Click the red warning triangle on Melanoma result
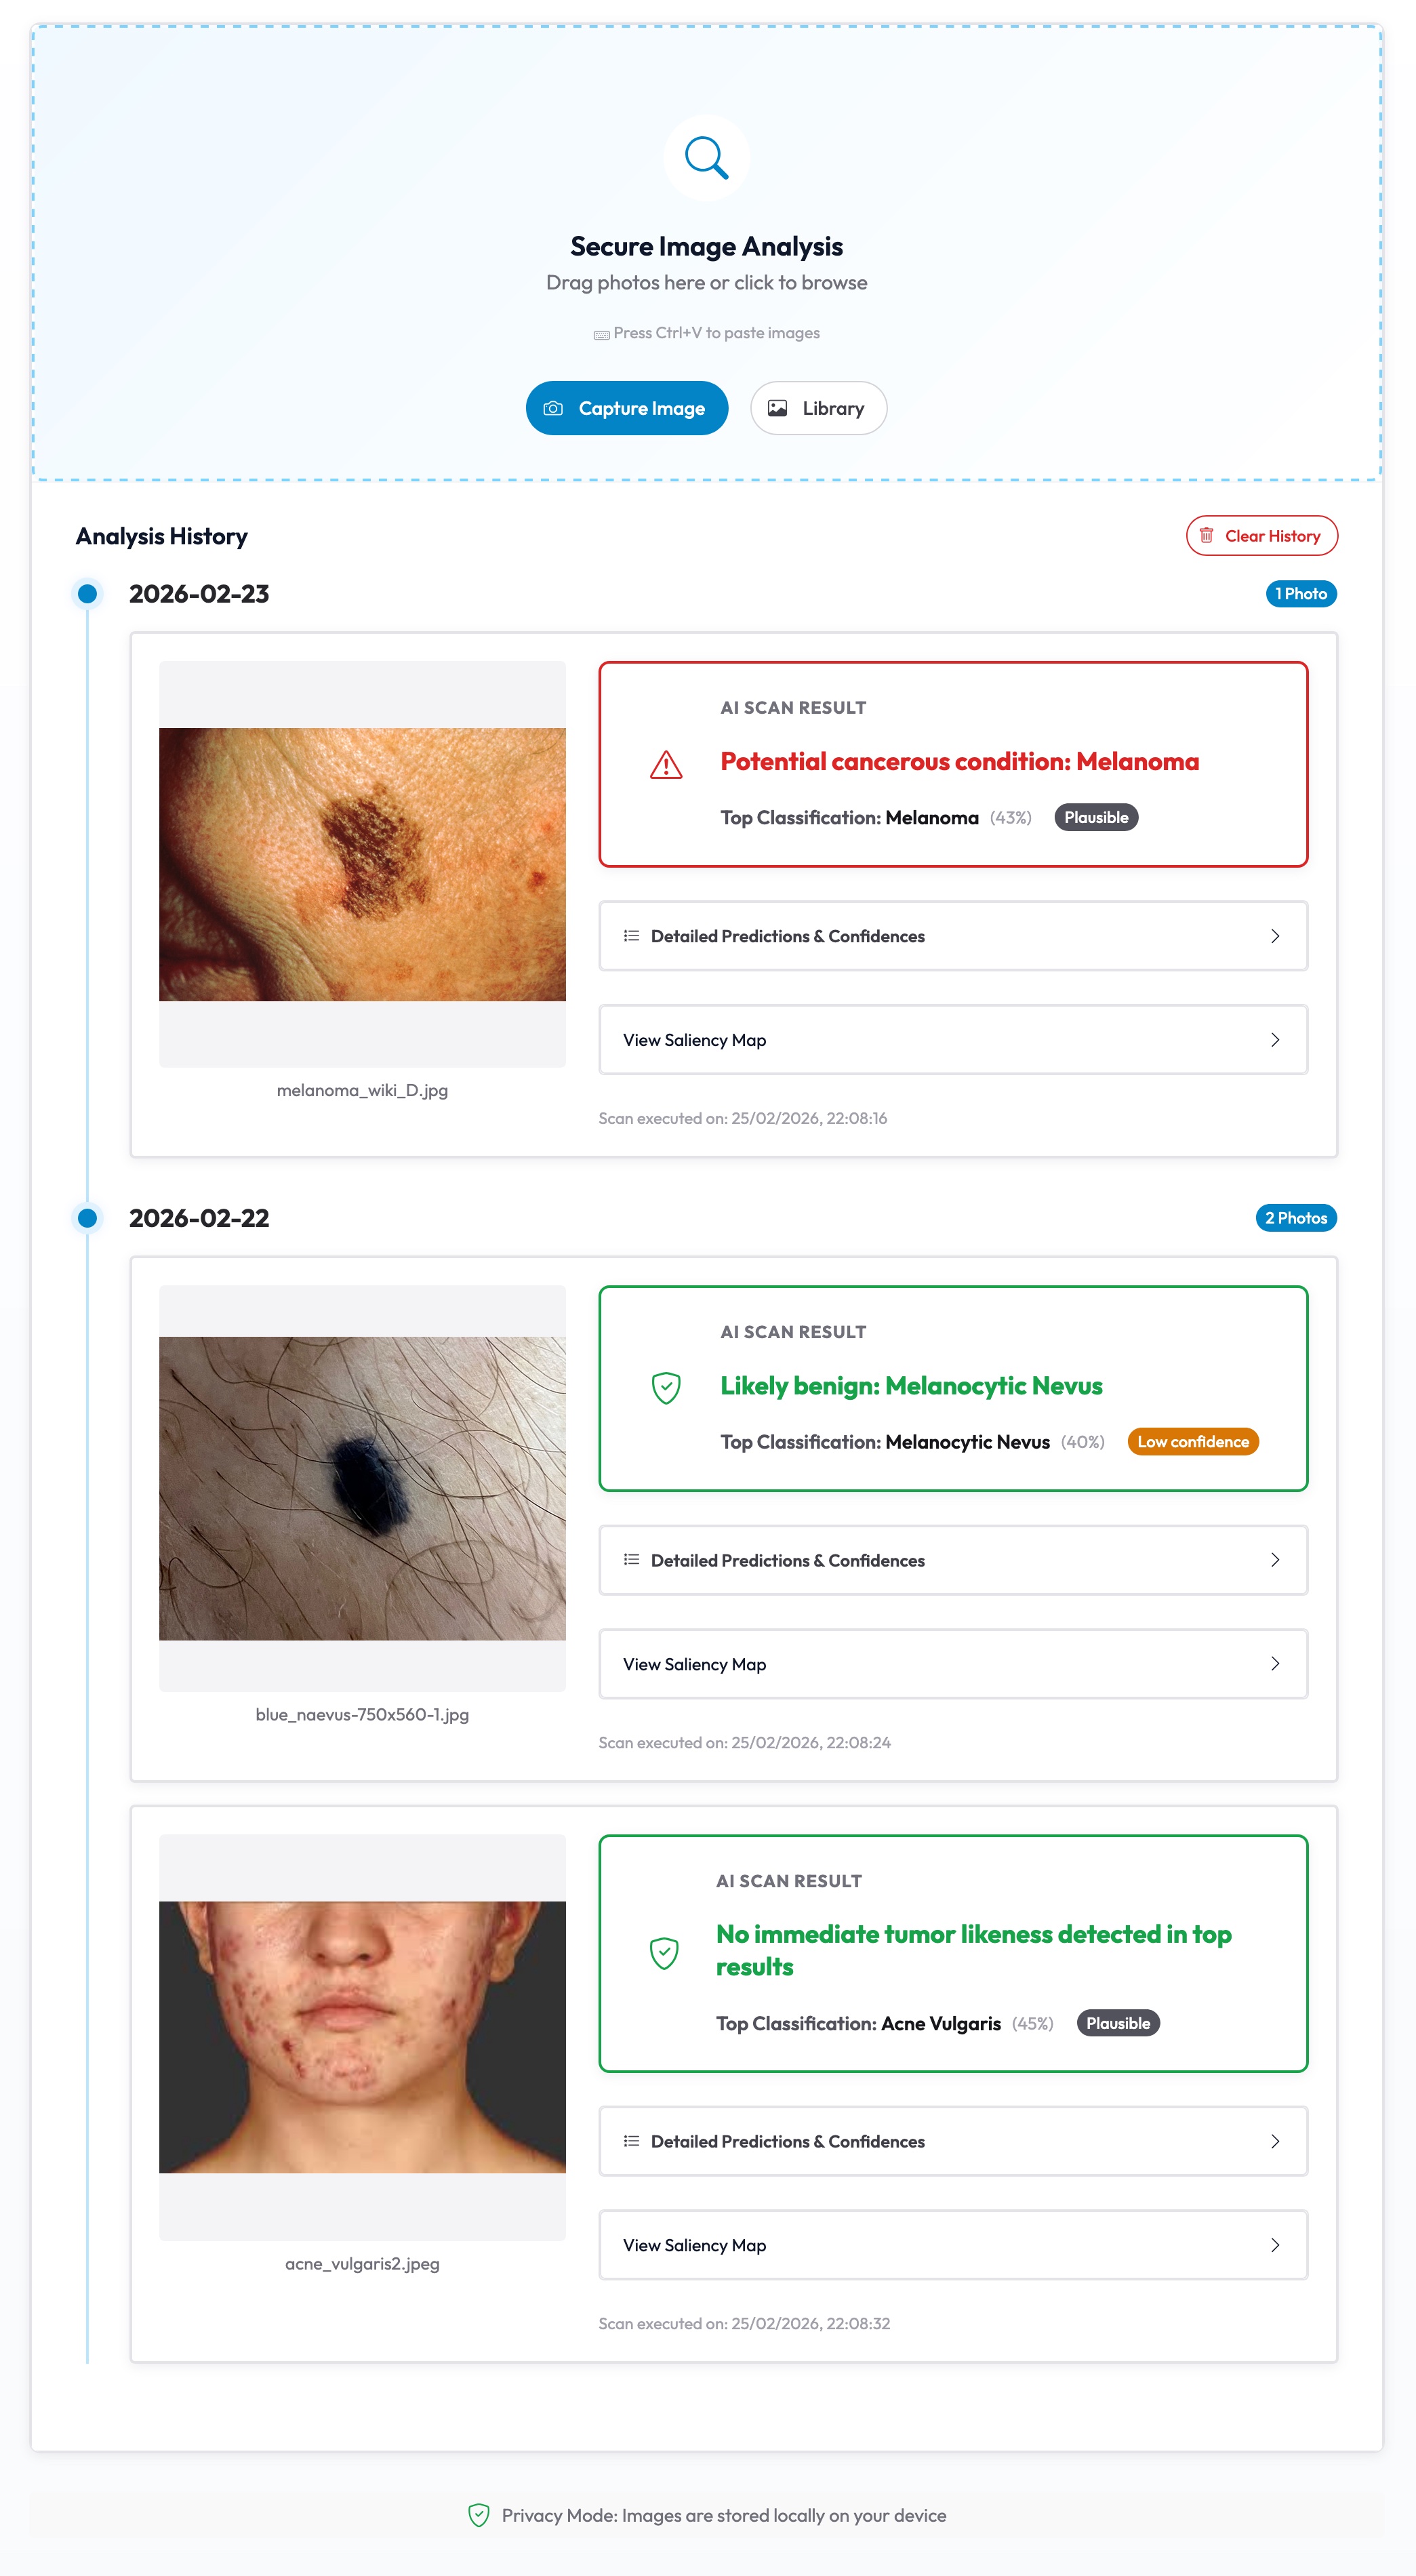The image size is (1416, 2576). point(666,765)
